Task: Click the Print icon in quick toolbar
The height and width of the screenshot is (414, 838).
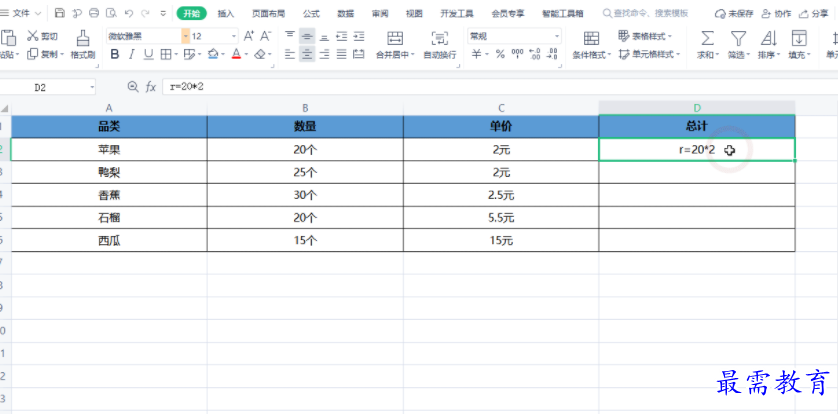Action: click(94, 13)
